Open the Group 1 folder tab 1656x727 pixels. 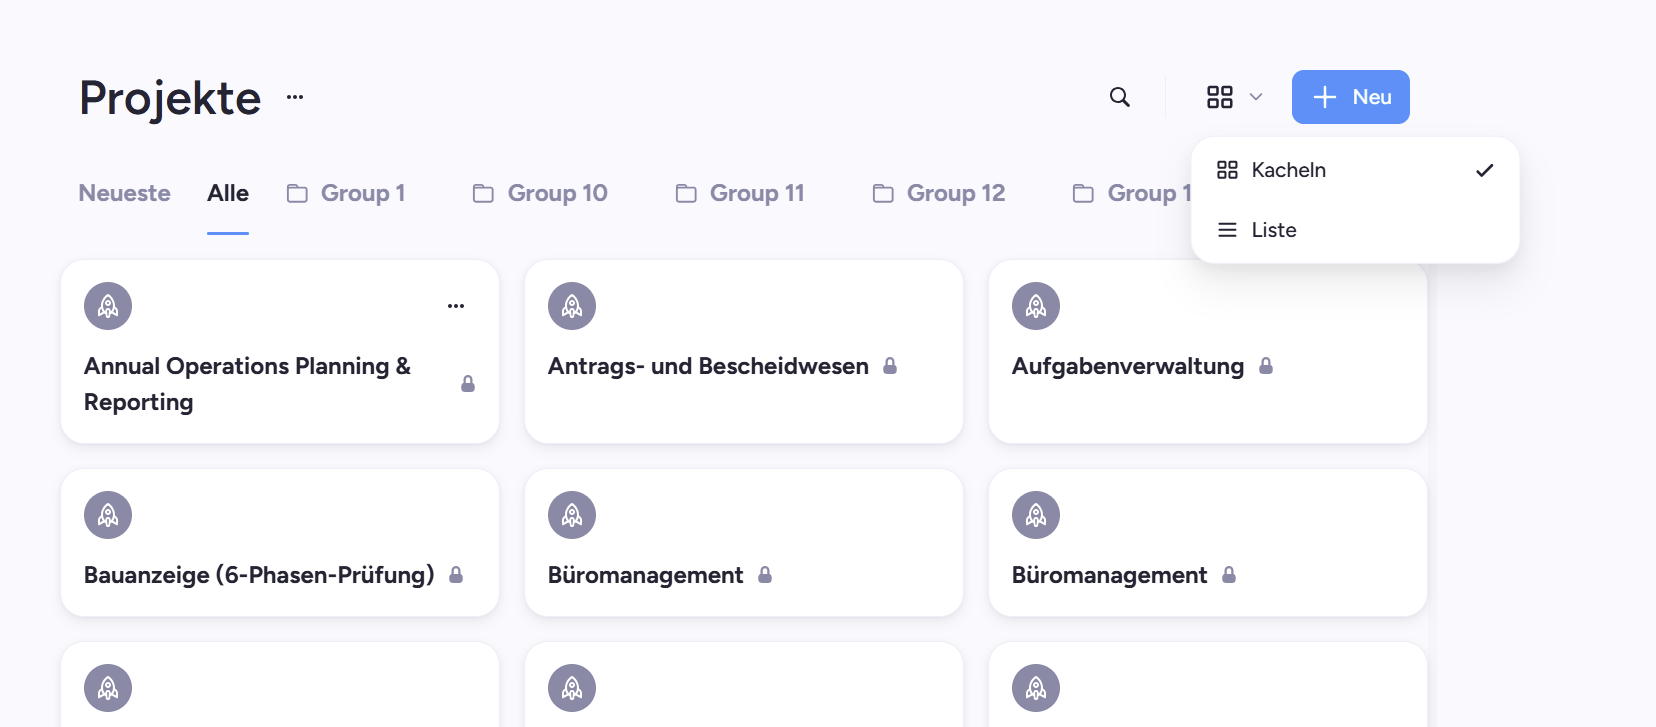[346, 193]
